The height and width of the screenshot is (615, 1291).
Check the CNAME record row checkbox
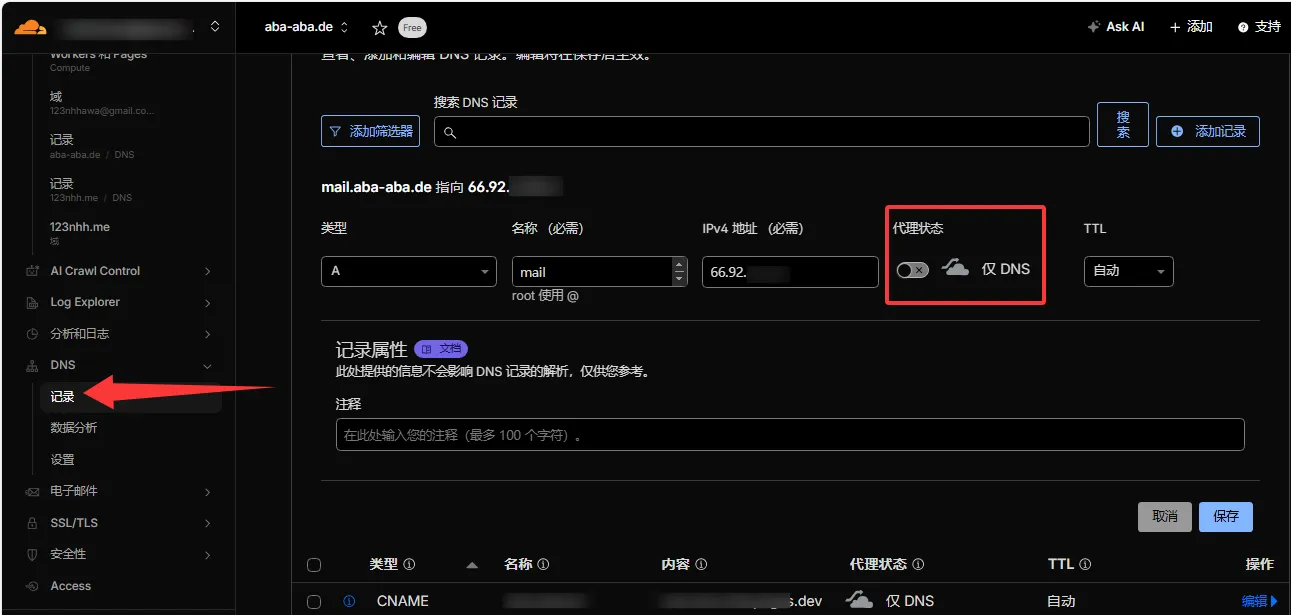(x=313, y=601)
